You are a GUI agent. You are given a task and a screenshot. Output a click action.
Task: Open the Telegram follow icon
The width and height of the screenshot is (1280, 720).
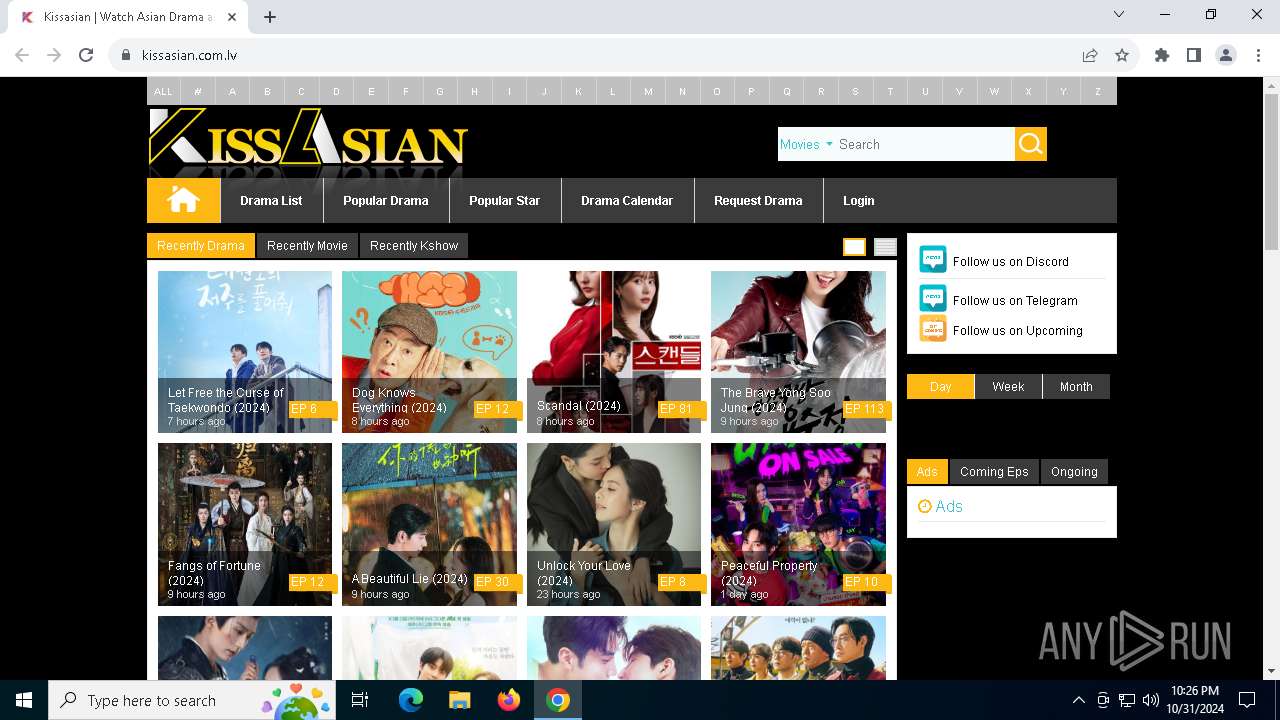[932, 299]
